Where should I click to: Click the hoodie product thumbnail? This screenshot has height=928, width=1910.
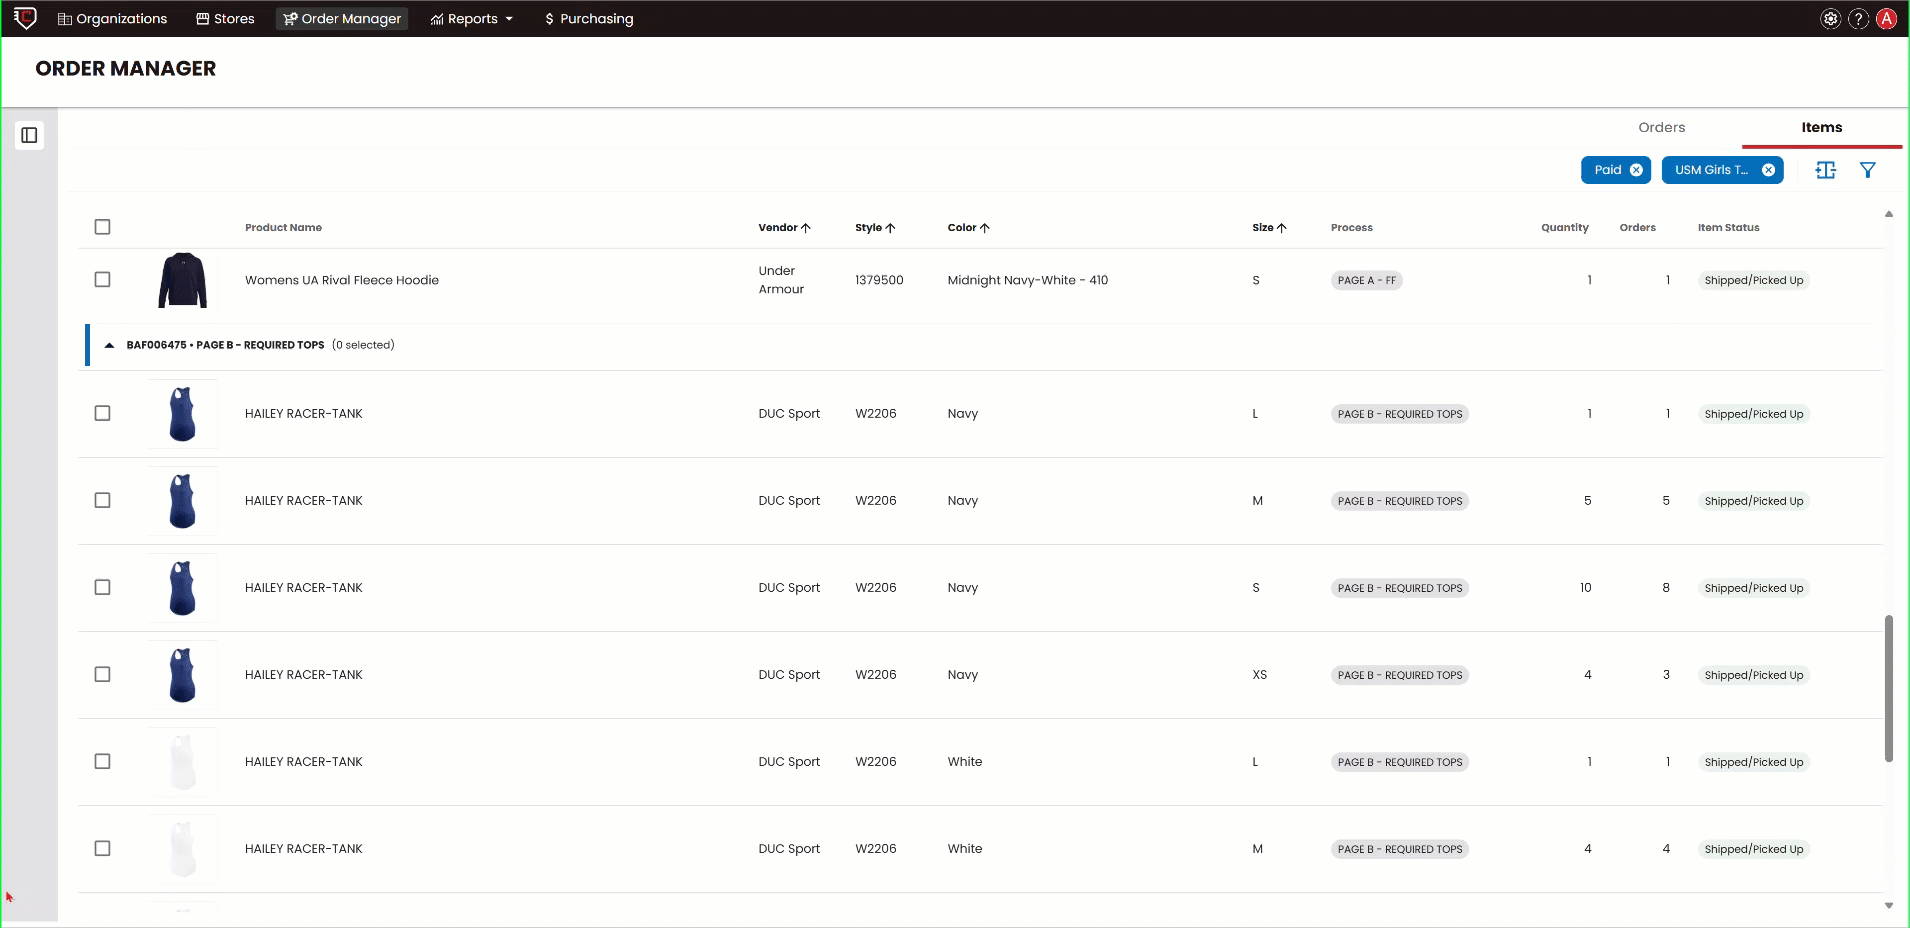tap(182, 280)
